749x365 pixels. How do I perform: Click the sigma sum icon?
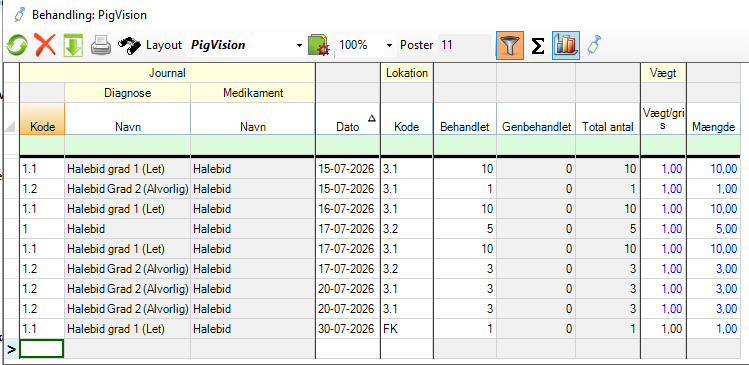[538, 46]
